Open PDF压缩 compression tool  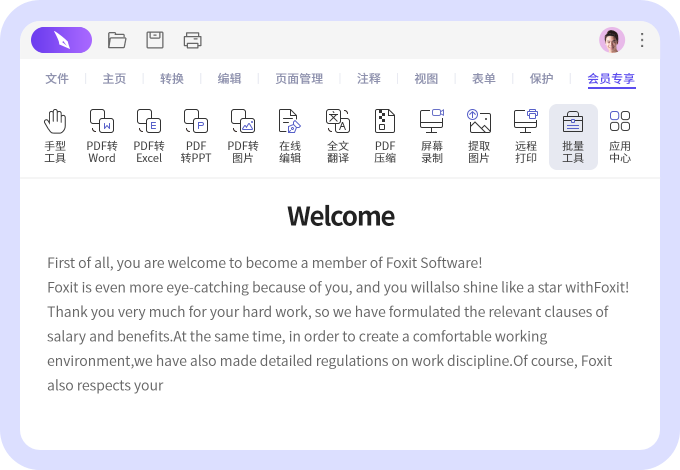(x=385, y=136)
